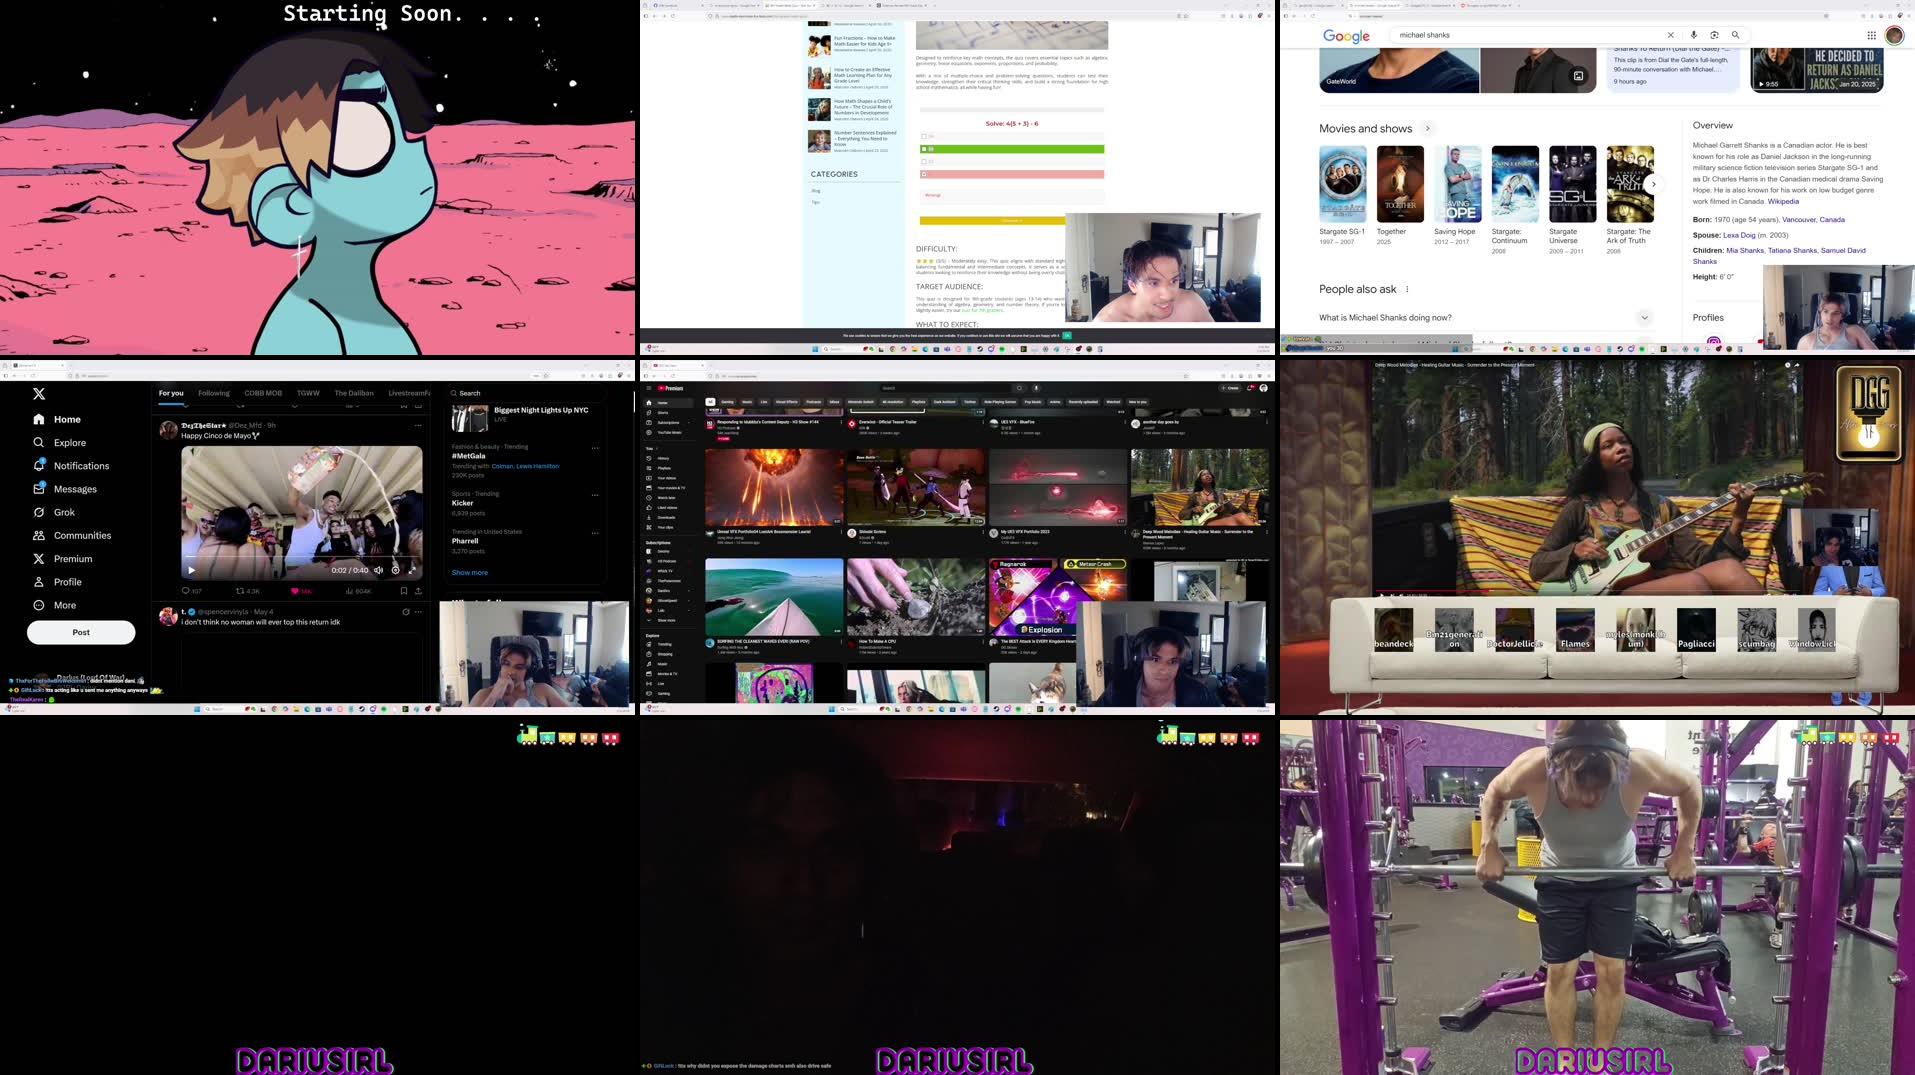Click Show more under X trends
1915x1075 pixels.
pos(470,573)
